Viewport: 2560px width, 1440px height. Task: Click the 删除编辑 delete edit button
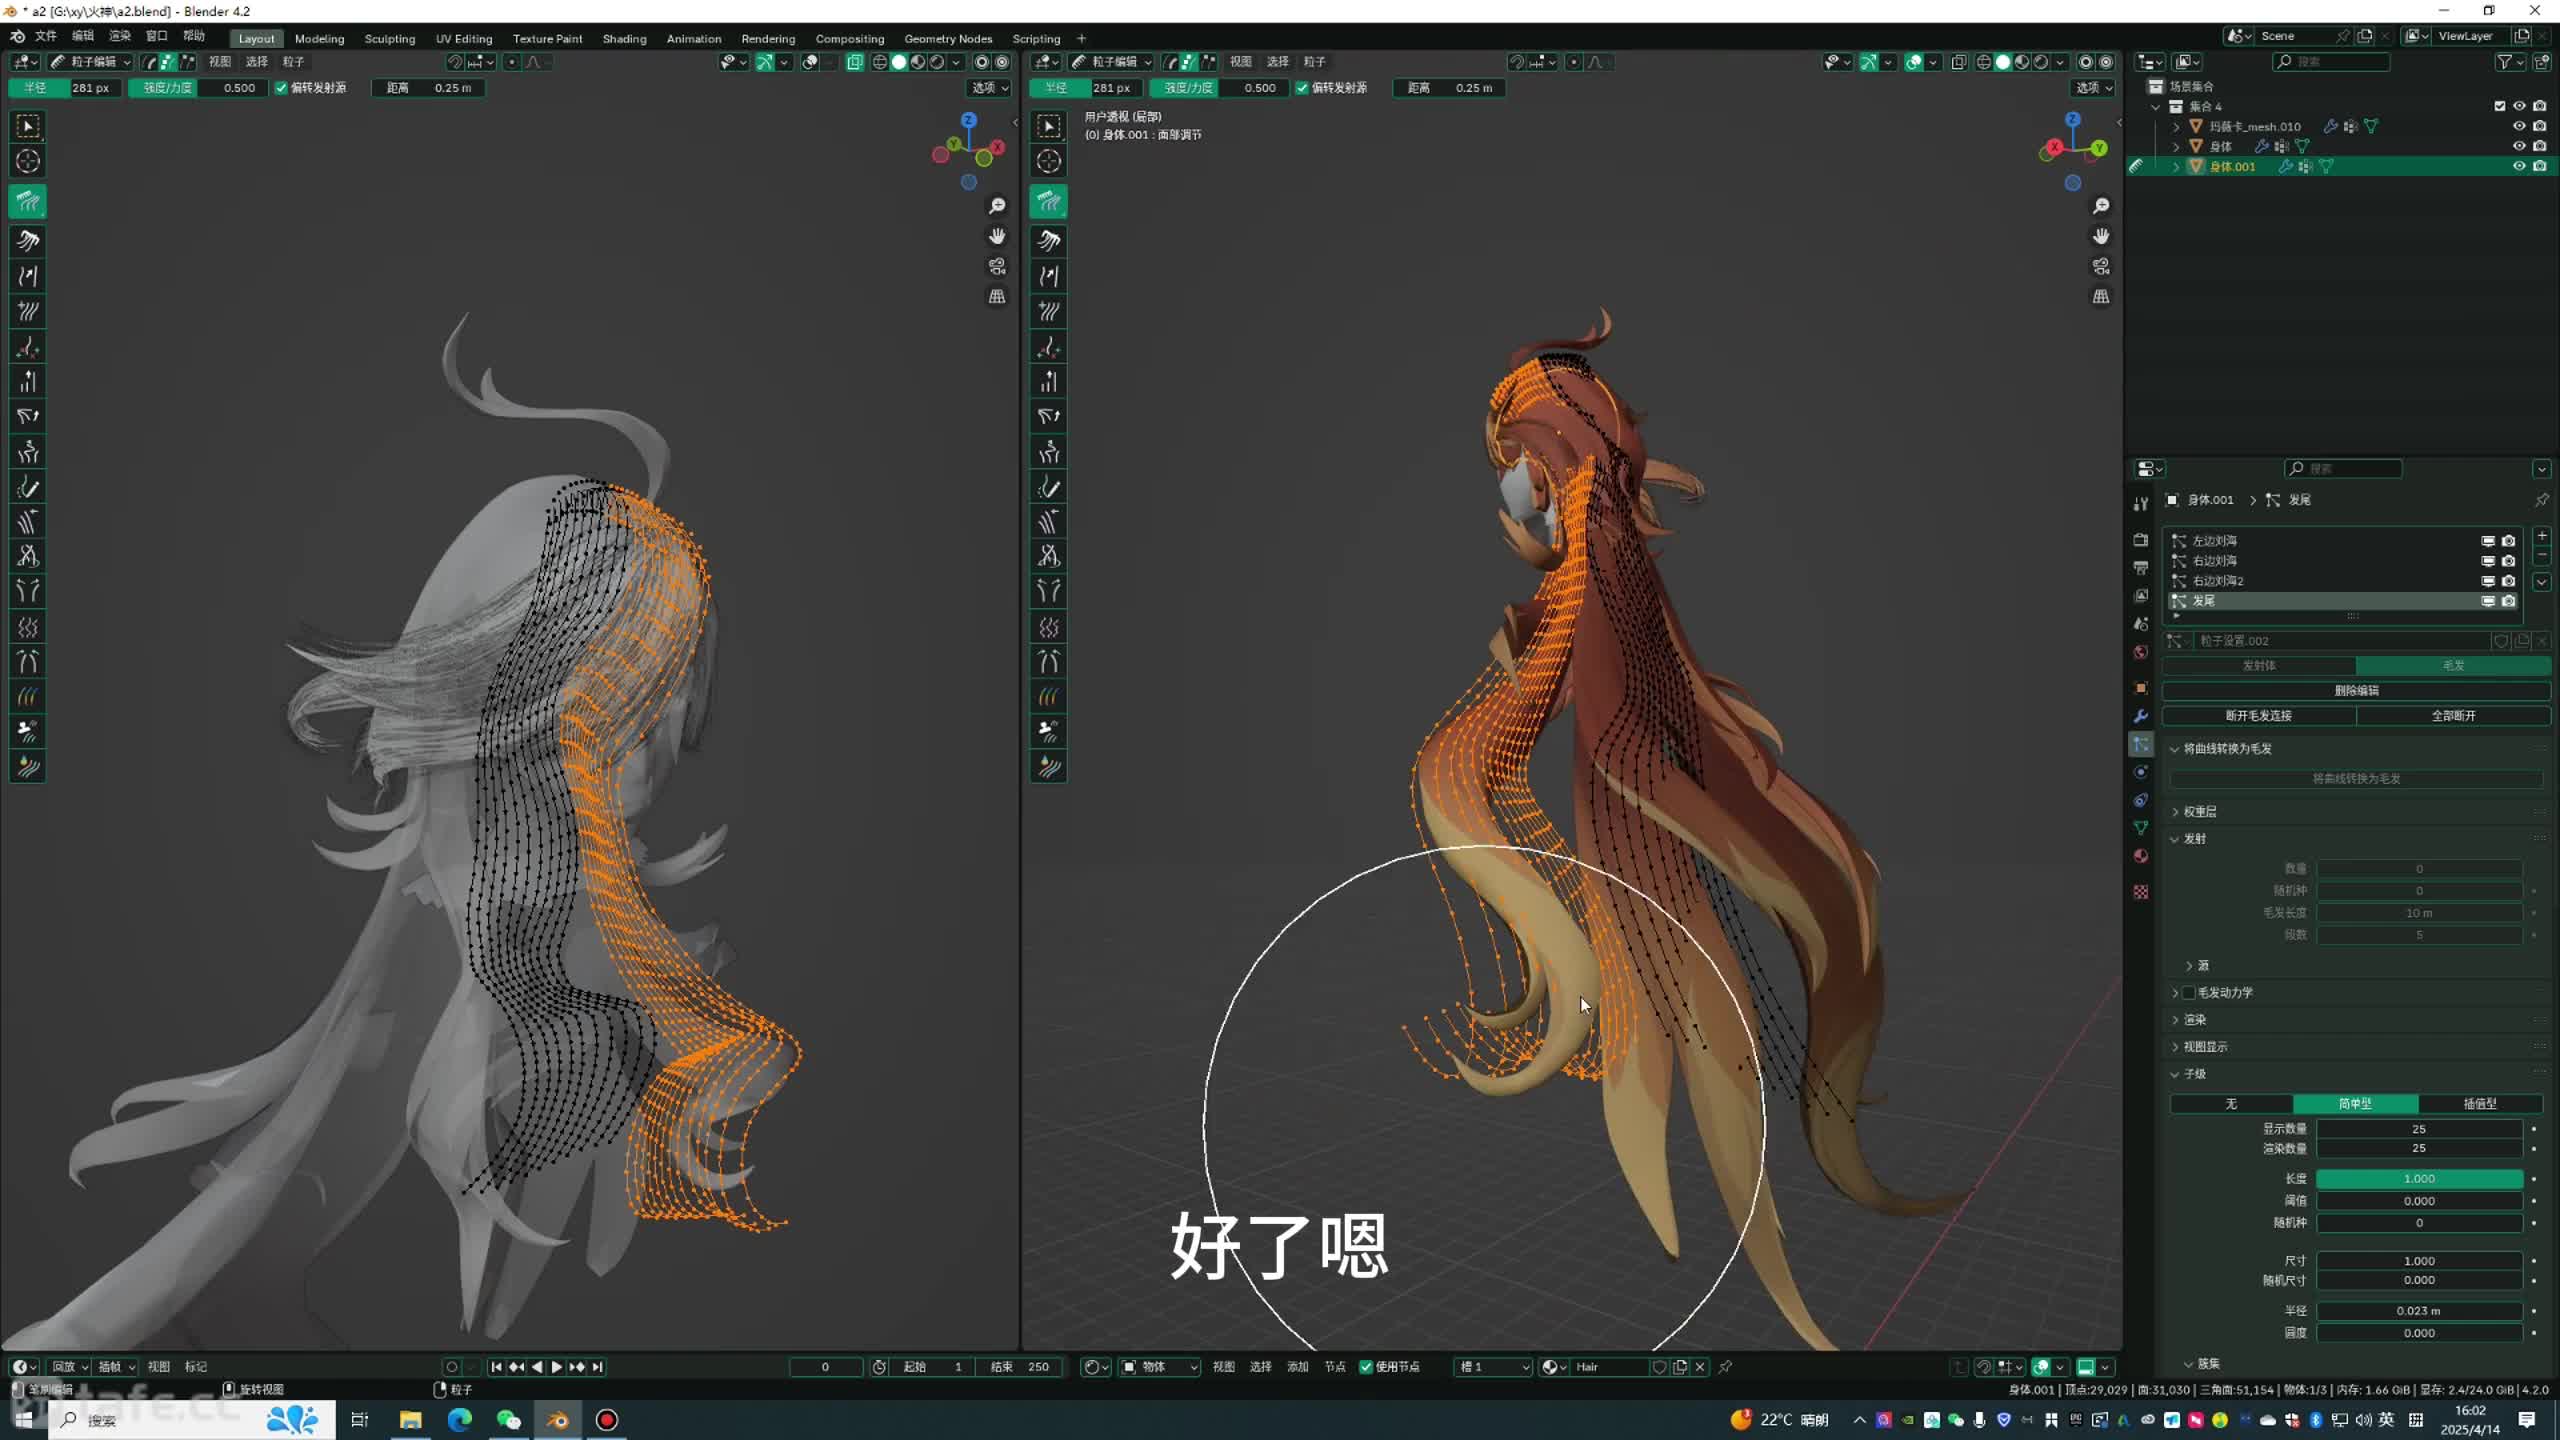[2356, 690]
